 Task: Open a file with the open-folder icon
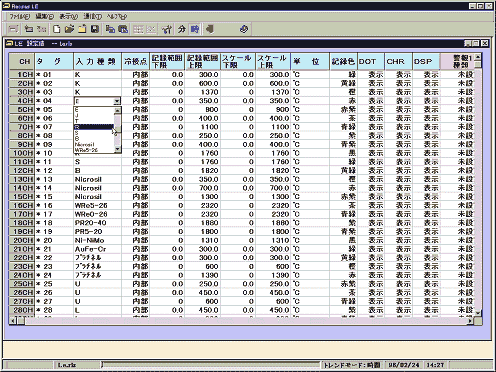(69, 29)
